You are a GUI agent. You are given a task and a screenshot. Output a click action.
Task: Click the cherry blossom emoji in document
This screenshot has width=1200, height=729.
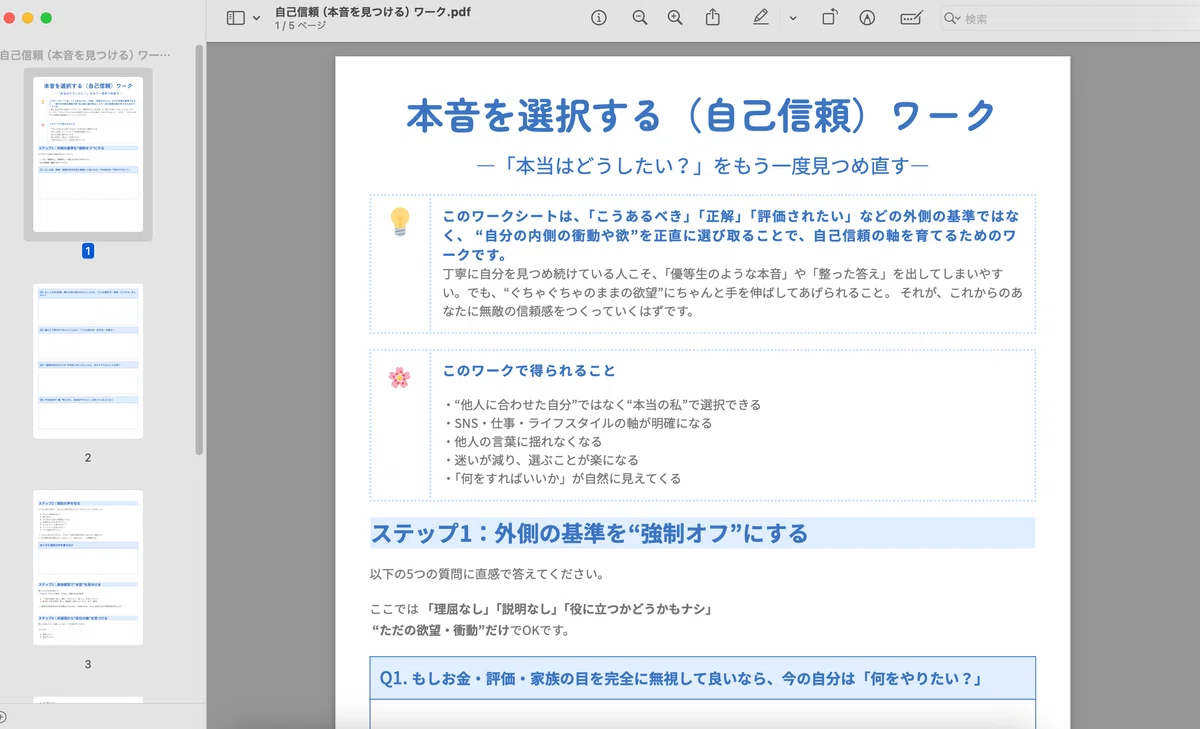point(400,377)
